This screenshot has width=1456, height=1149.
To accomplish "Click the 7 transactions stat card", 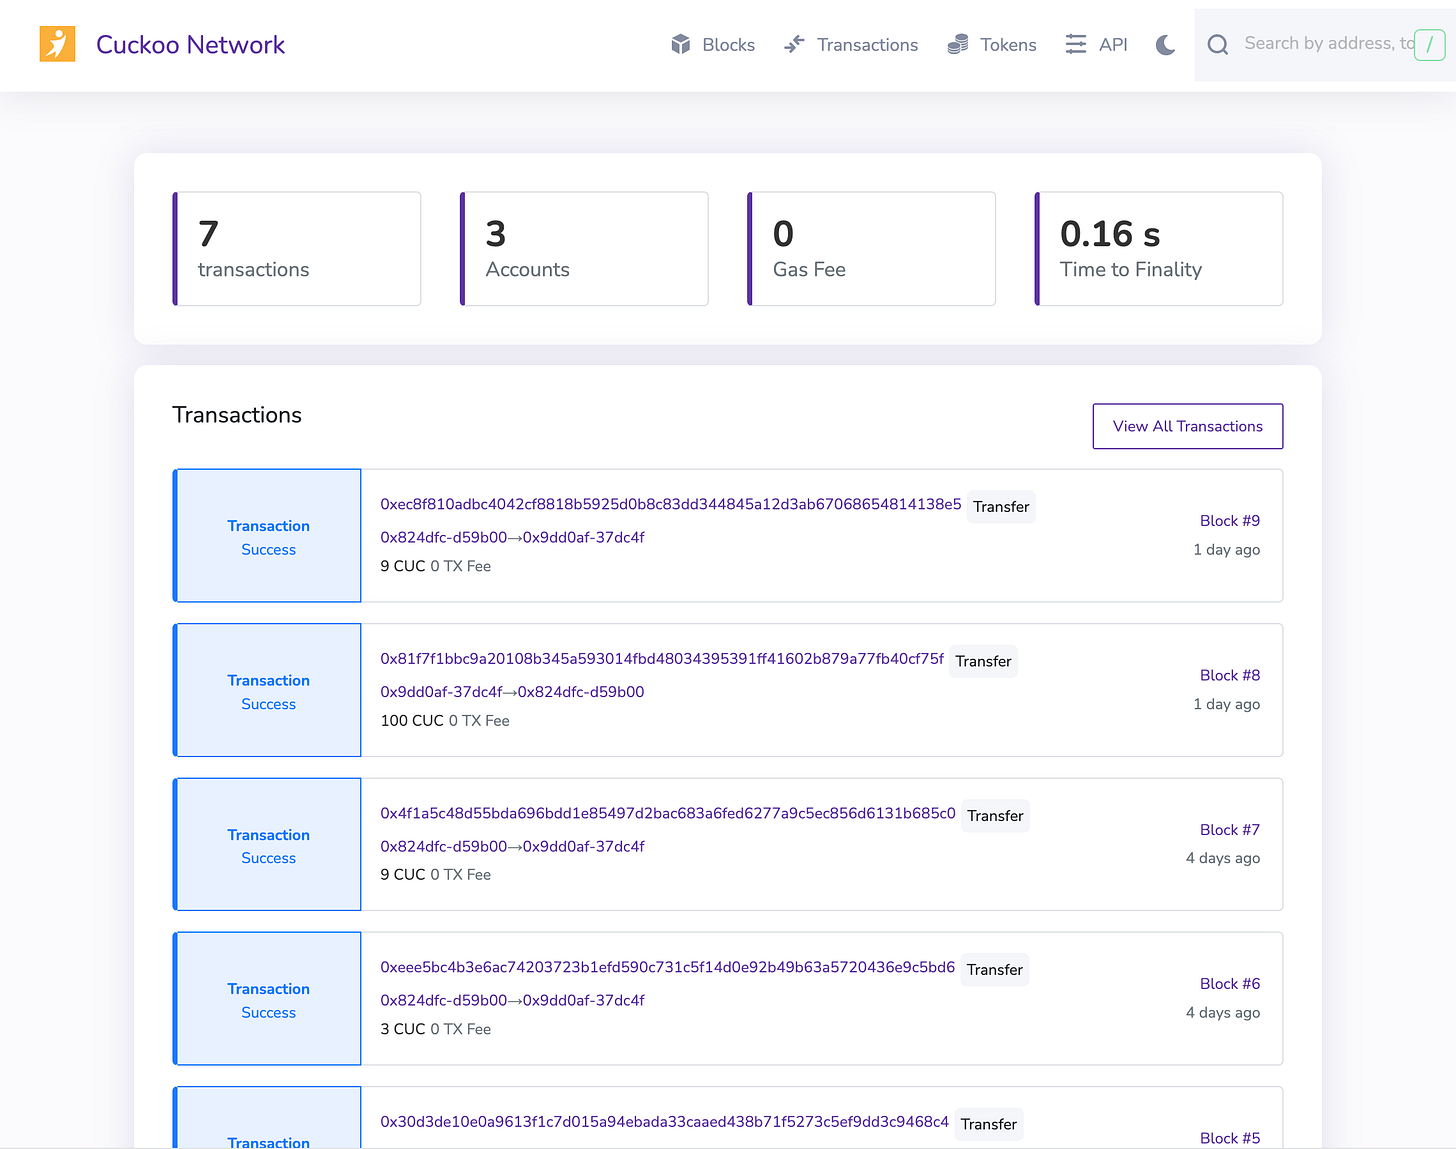I will pos(297,249).
